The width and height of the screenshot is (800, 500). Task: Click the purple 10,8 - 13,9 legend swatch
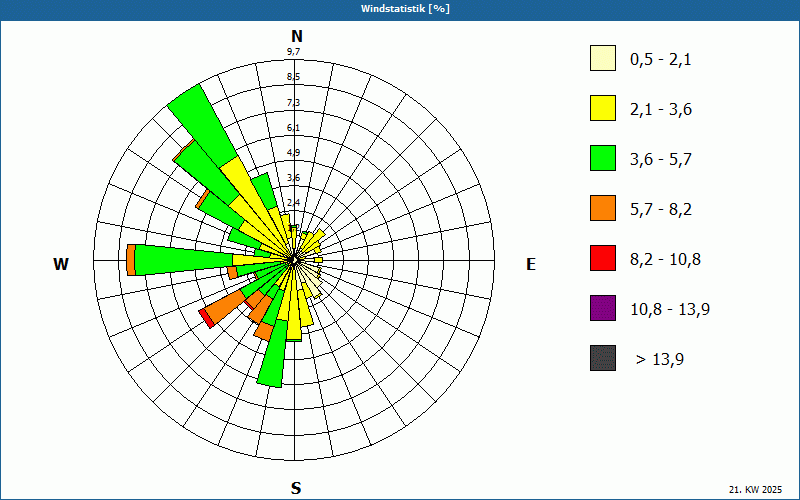point(603,308)
